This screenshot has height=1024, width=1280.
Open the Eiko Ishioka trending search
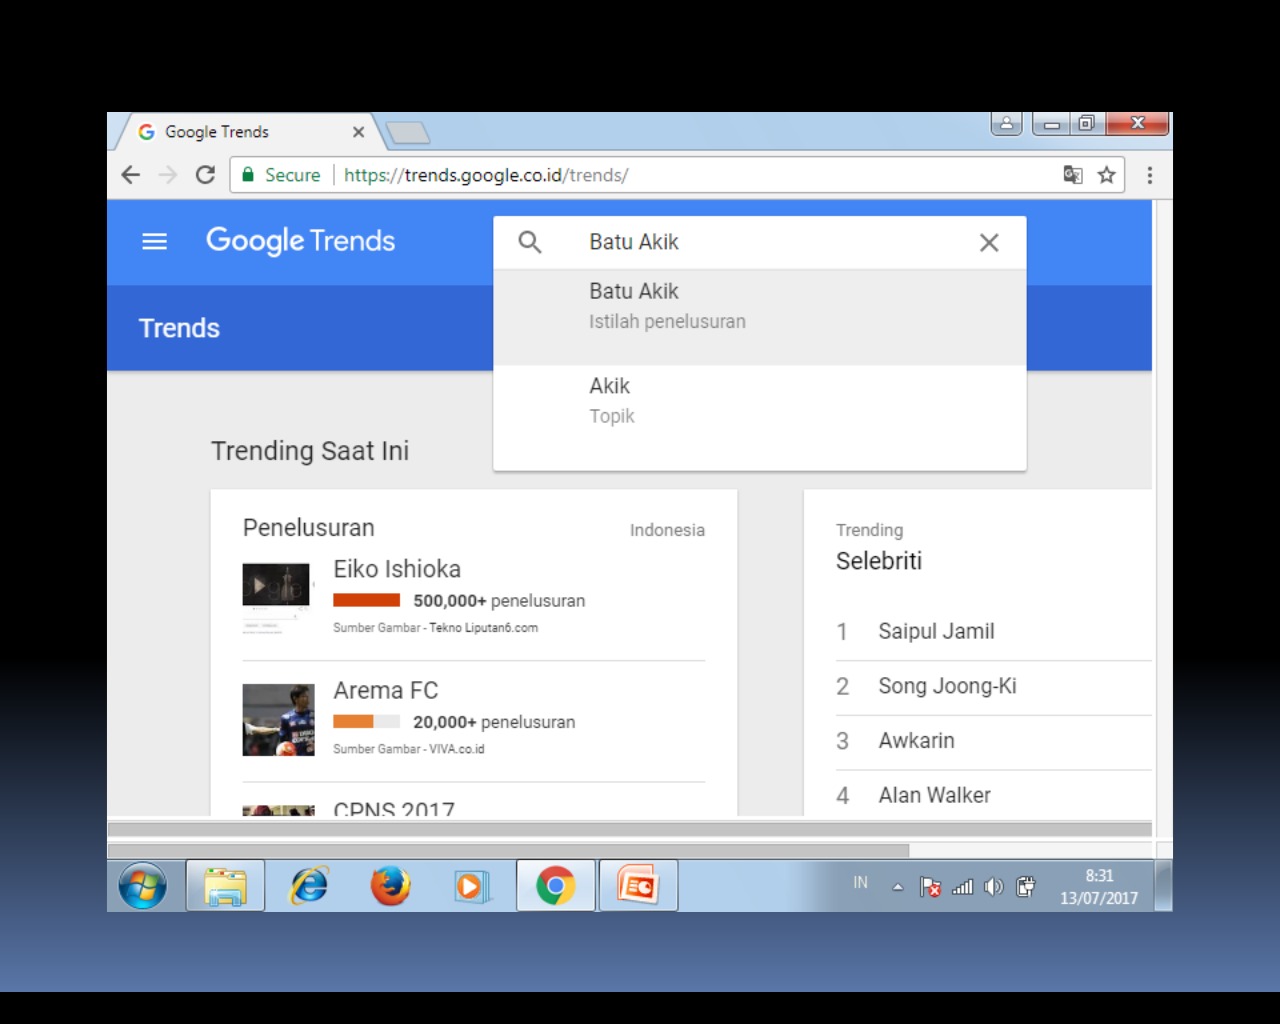pyautogui.click(x=397, y=569)
